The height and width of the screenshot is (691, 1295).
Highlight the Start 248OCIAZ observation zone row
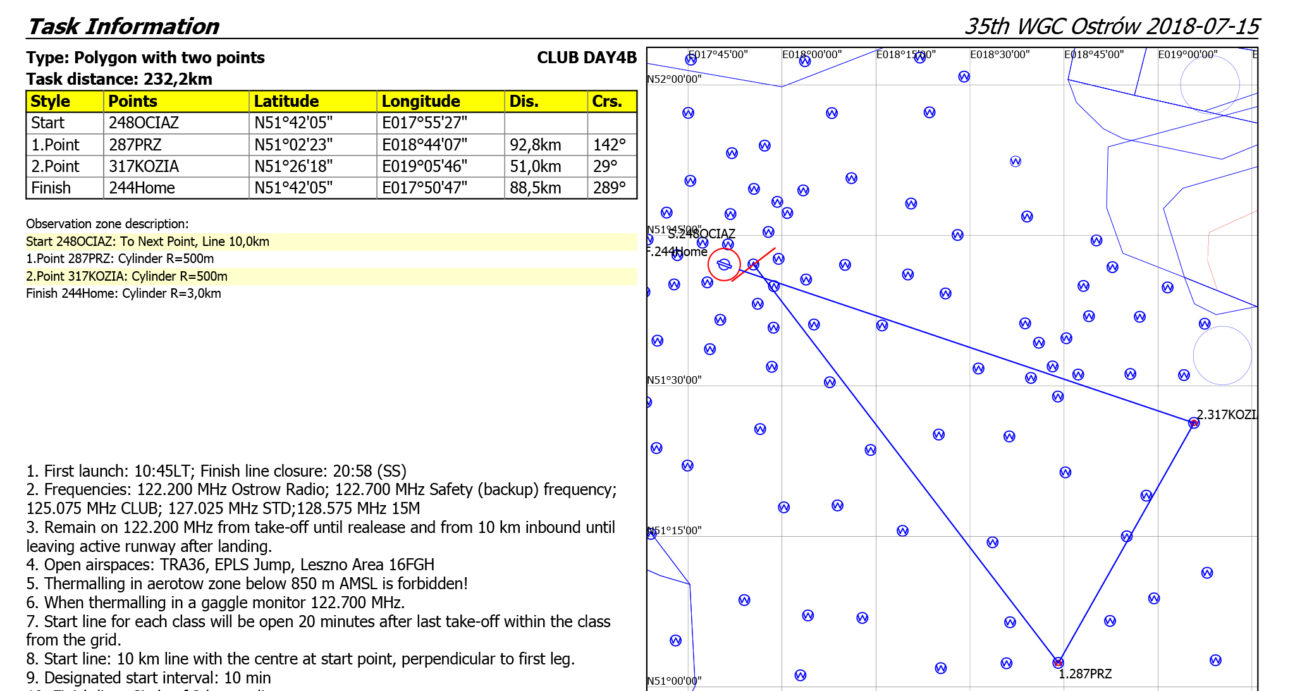148,242
